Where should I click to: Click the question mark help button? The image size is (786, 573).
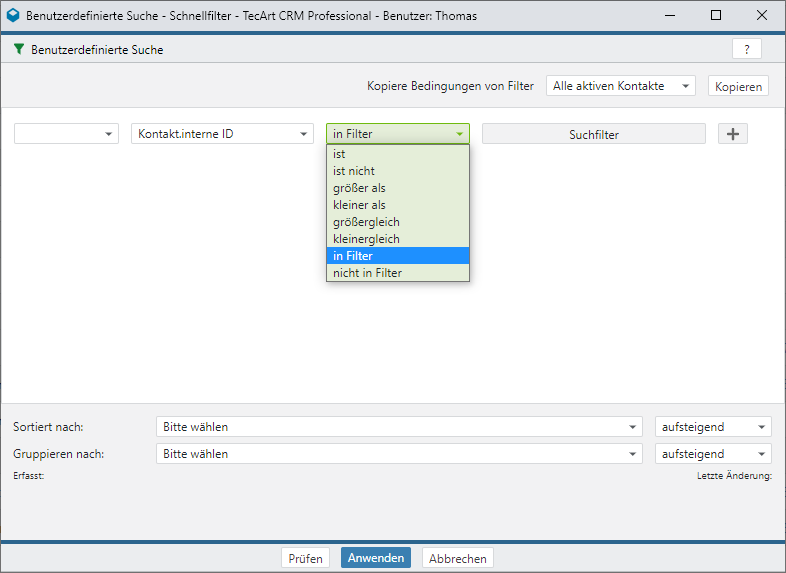(x=746, y=49)
